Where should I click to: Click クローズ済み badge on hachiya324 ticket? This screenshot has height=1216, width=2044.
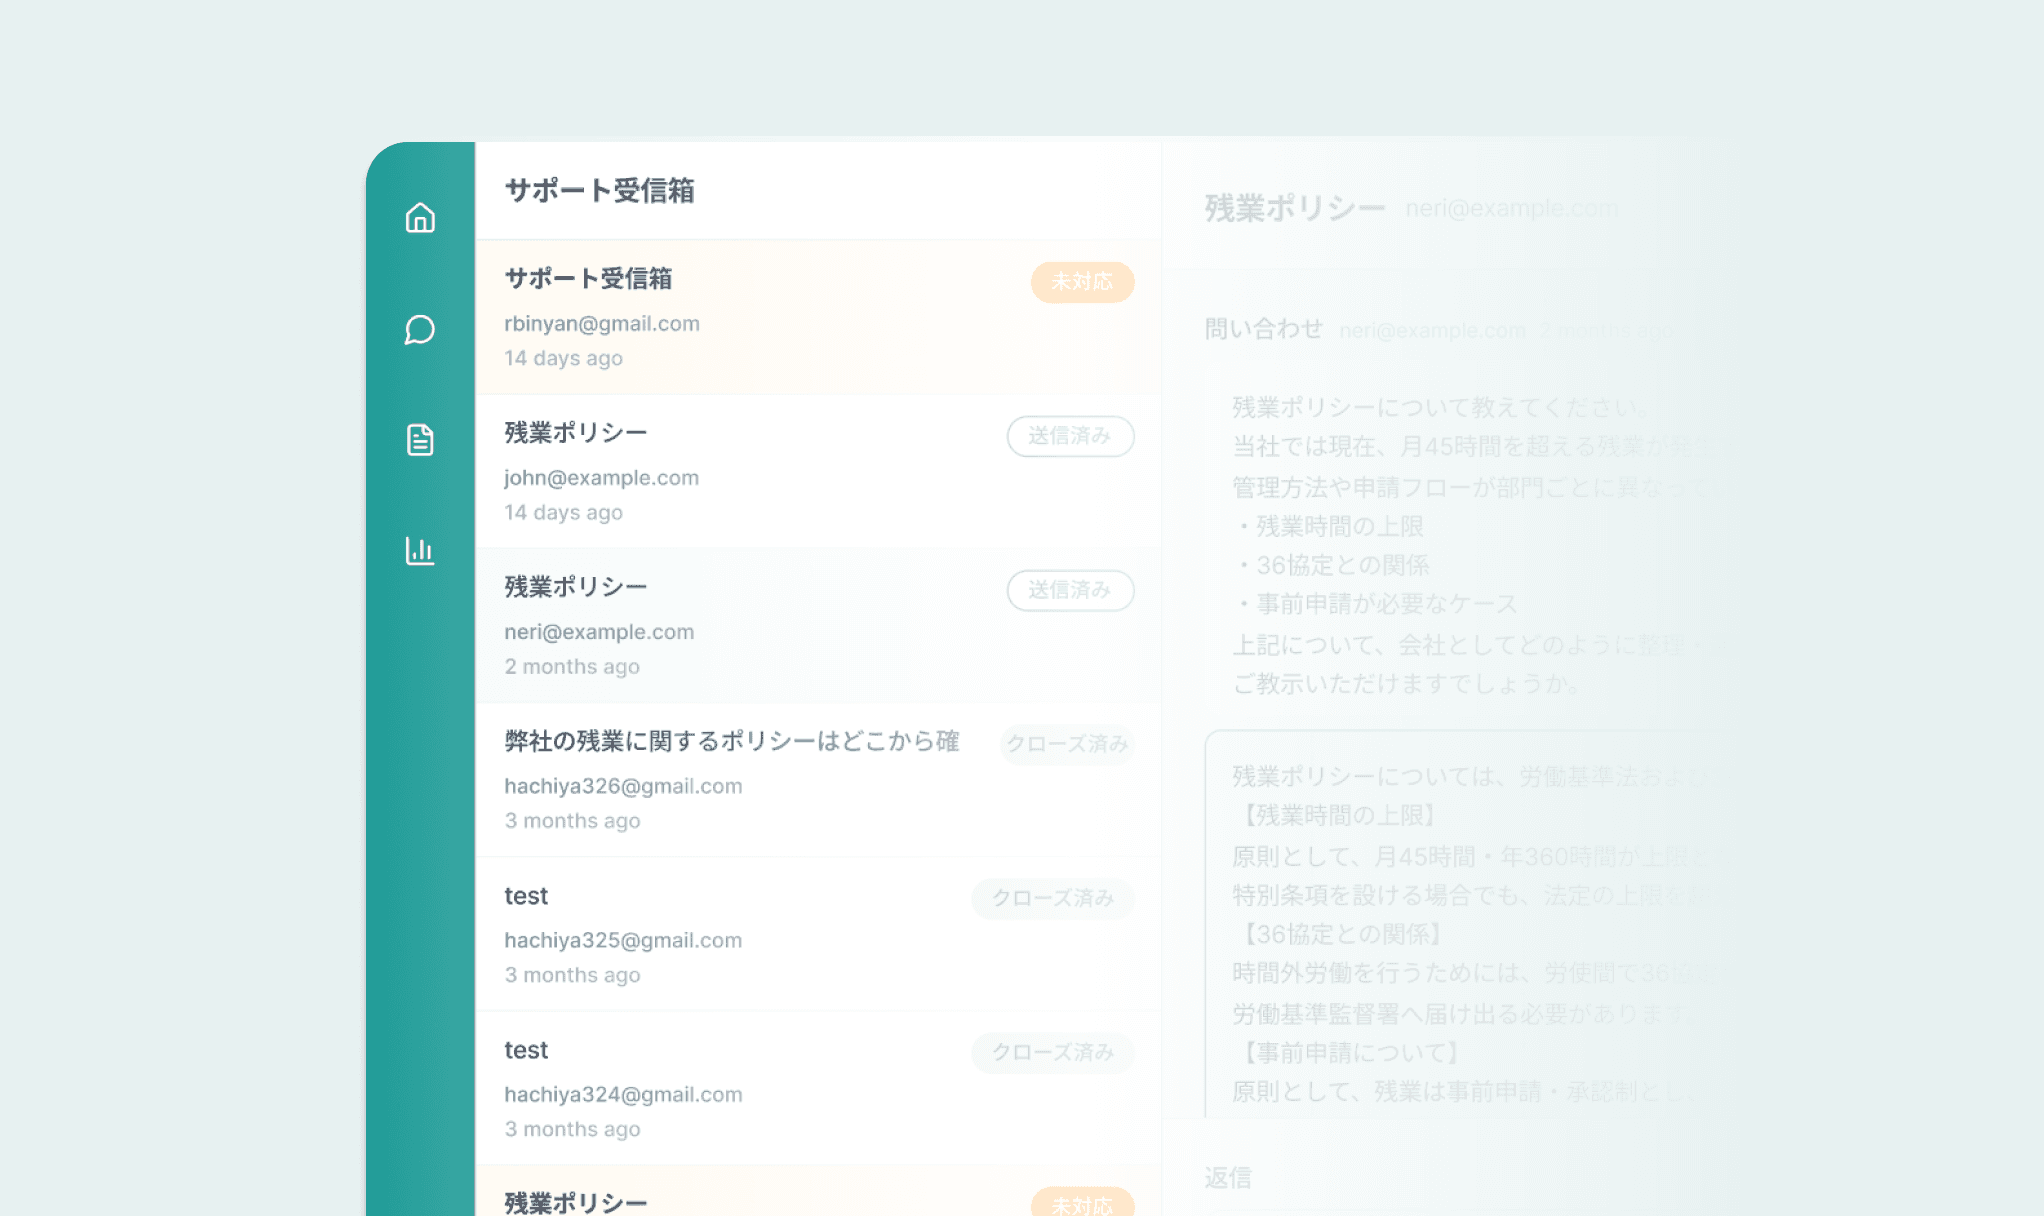click(1053, 1052)
